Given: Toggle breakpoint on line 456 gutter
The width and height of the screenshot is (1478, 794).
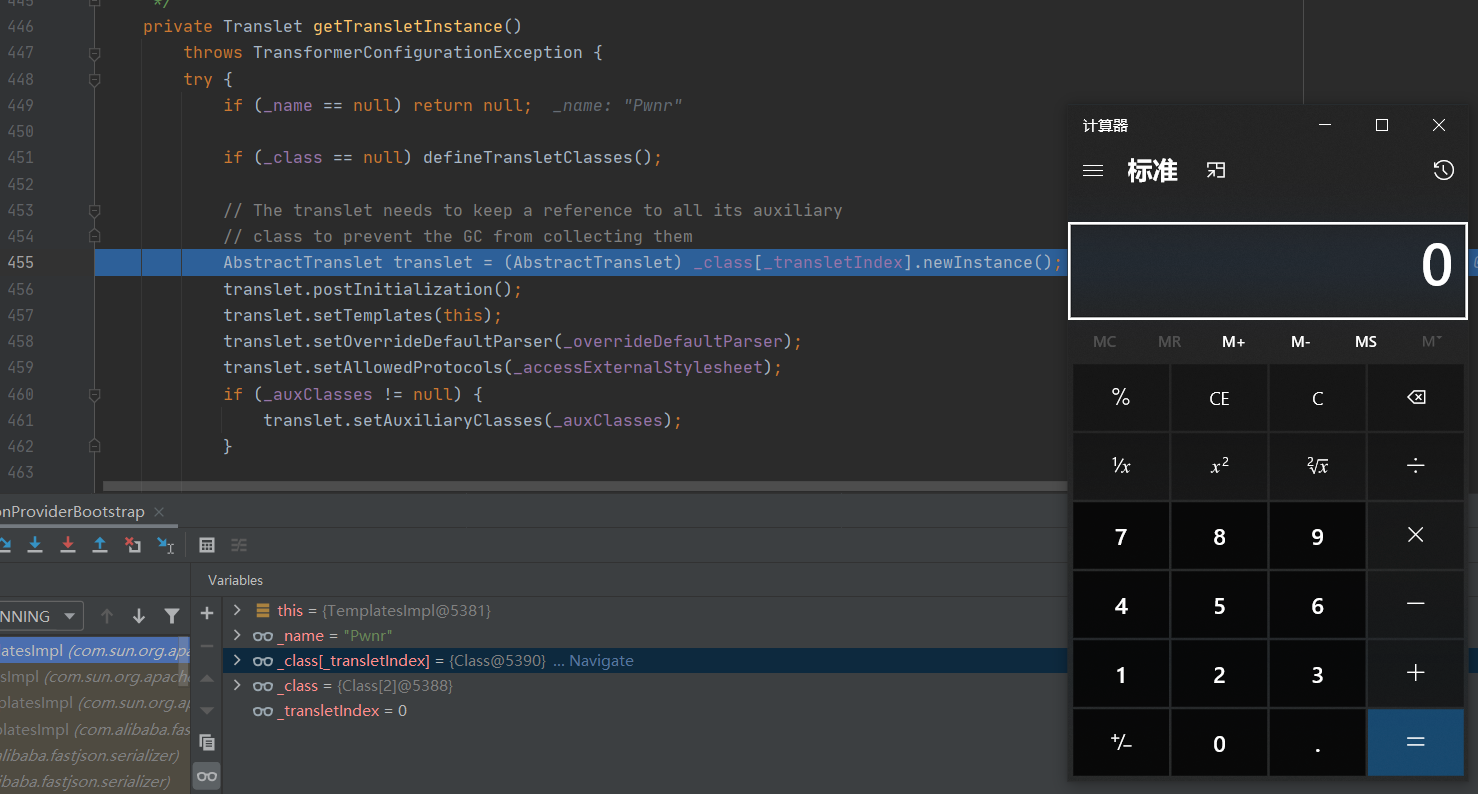Looking at the screenshot, I should coord(70,289).
